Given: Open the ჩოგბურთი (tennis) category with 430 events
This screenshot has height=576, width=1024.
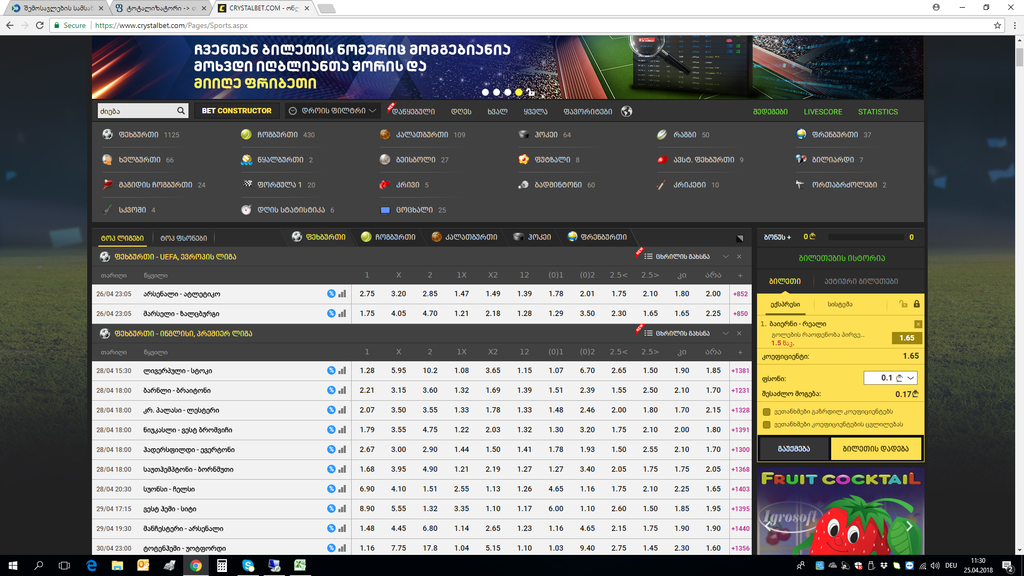Looking at the screenshot, I should click(x=278, y=135).
